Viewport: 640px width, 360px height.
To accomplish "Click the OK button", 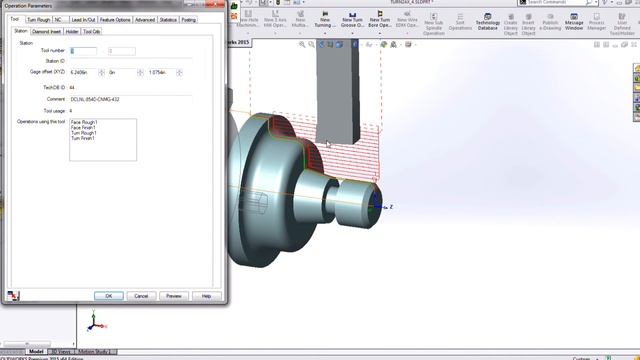I will click(x=109, y=296).
